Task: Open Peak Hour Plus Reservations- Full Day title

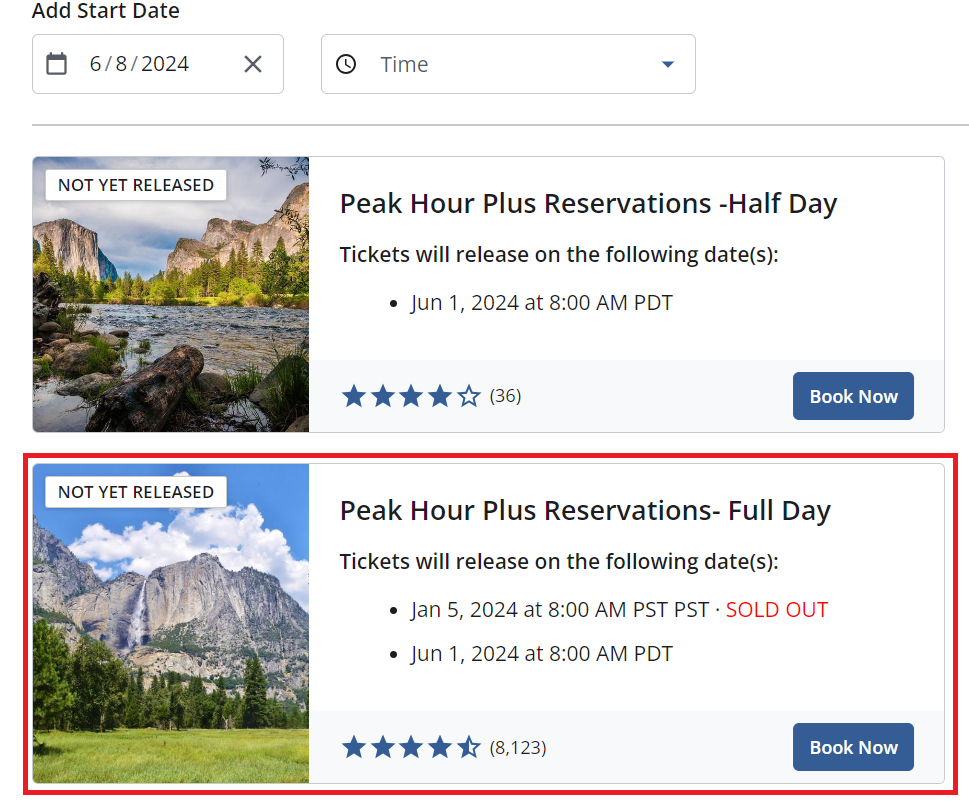Action: 585,511
